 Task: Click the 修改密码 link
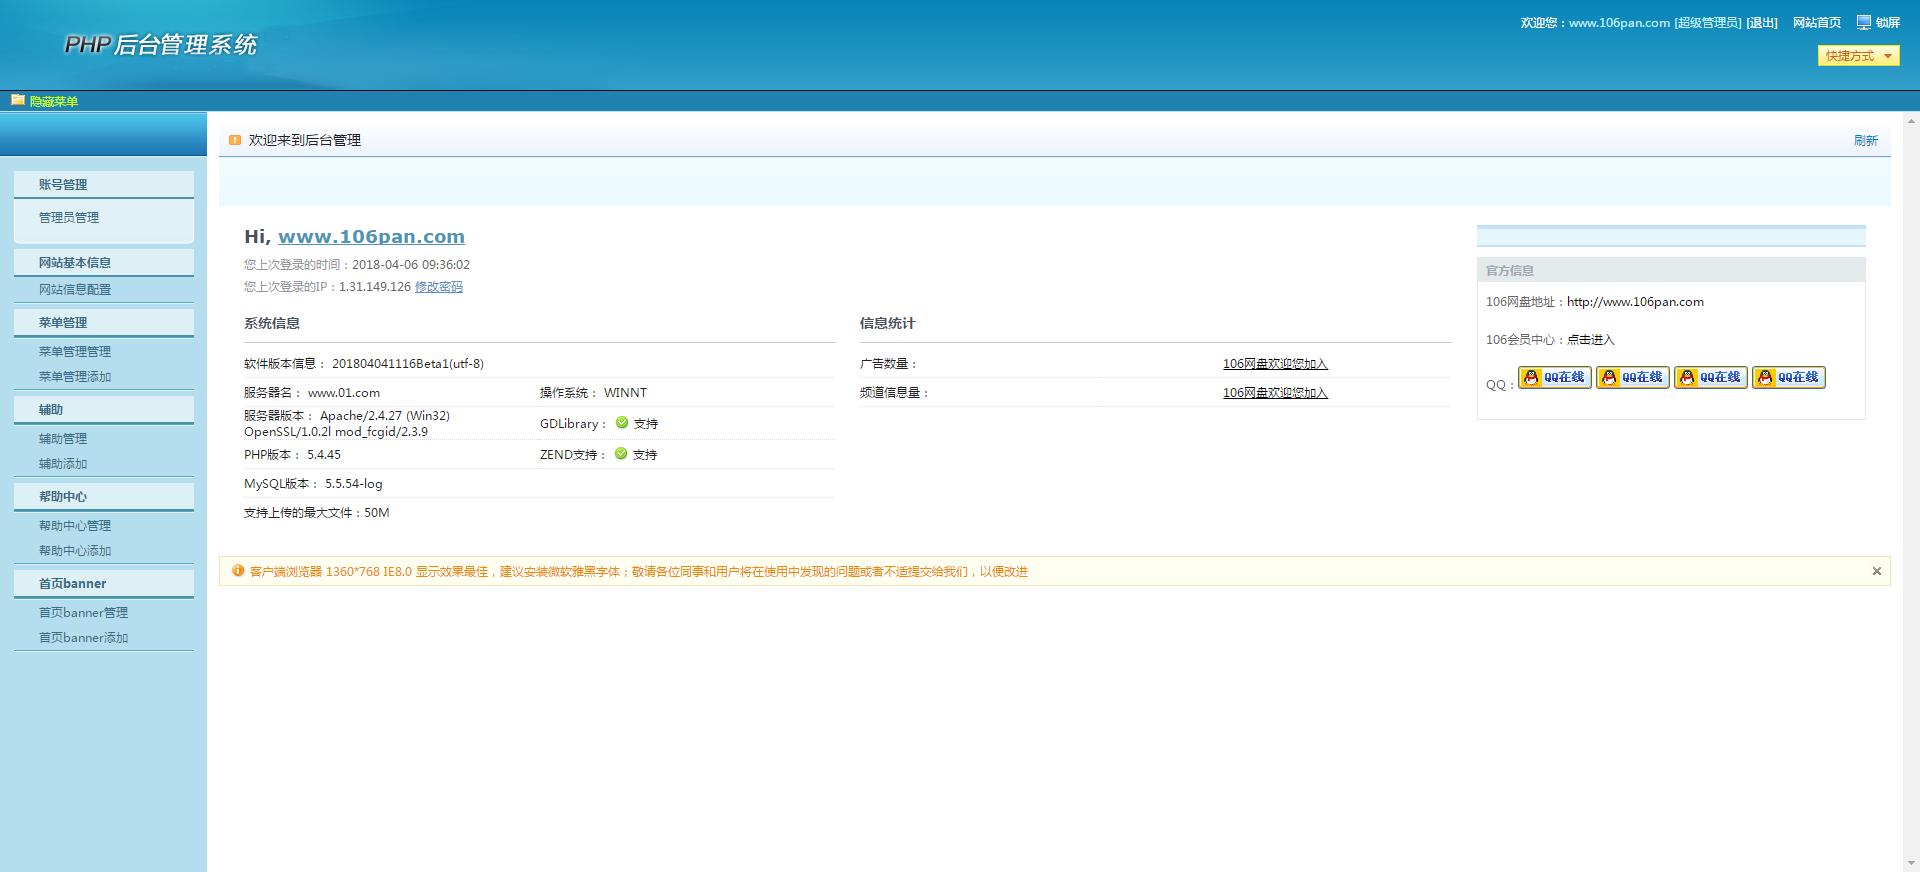point(439,286)
